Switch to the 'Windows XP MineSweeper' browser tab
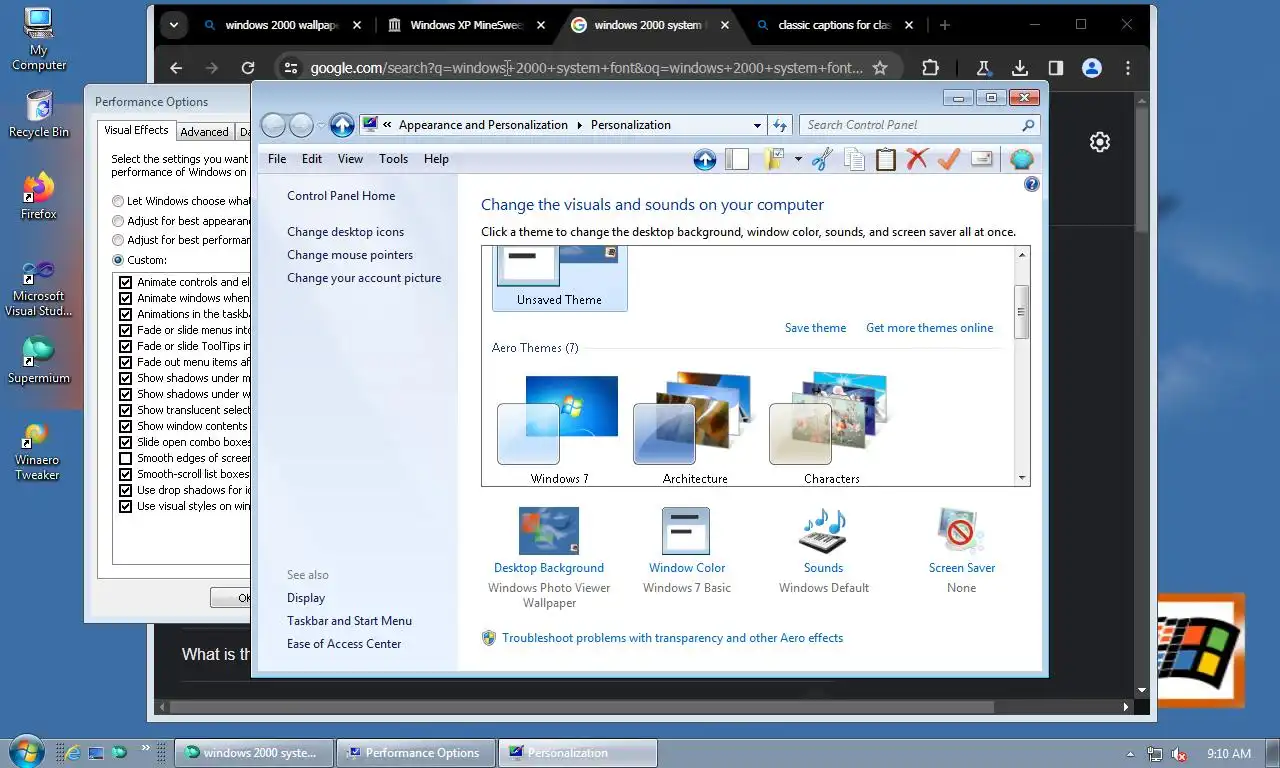Viewport: 1280px width, 768px height. click(x=467, y=26)
